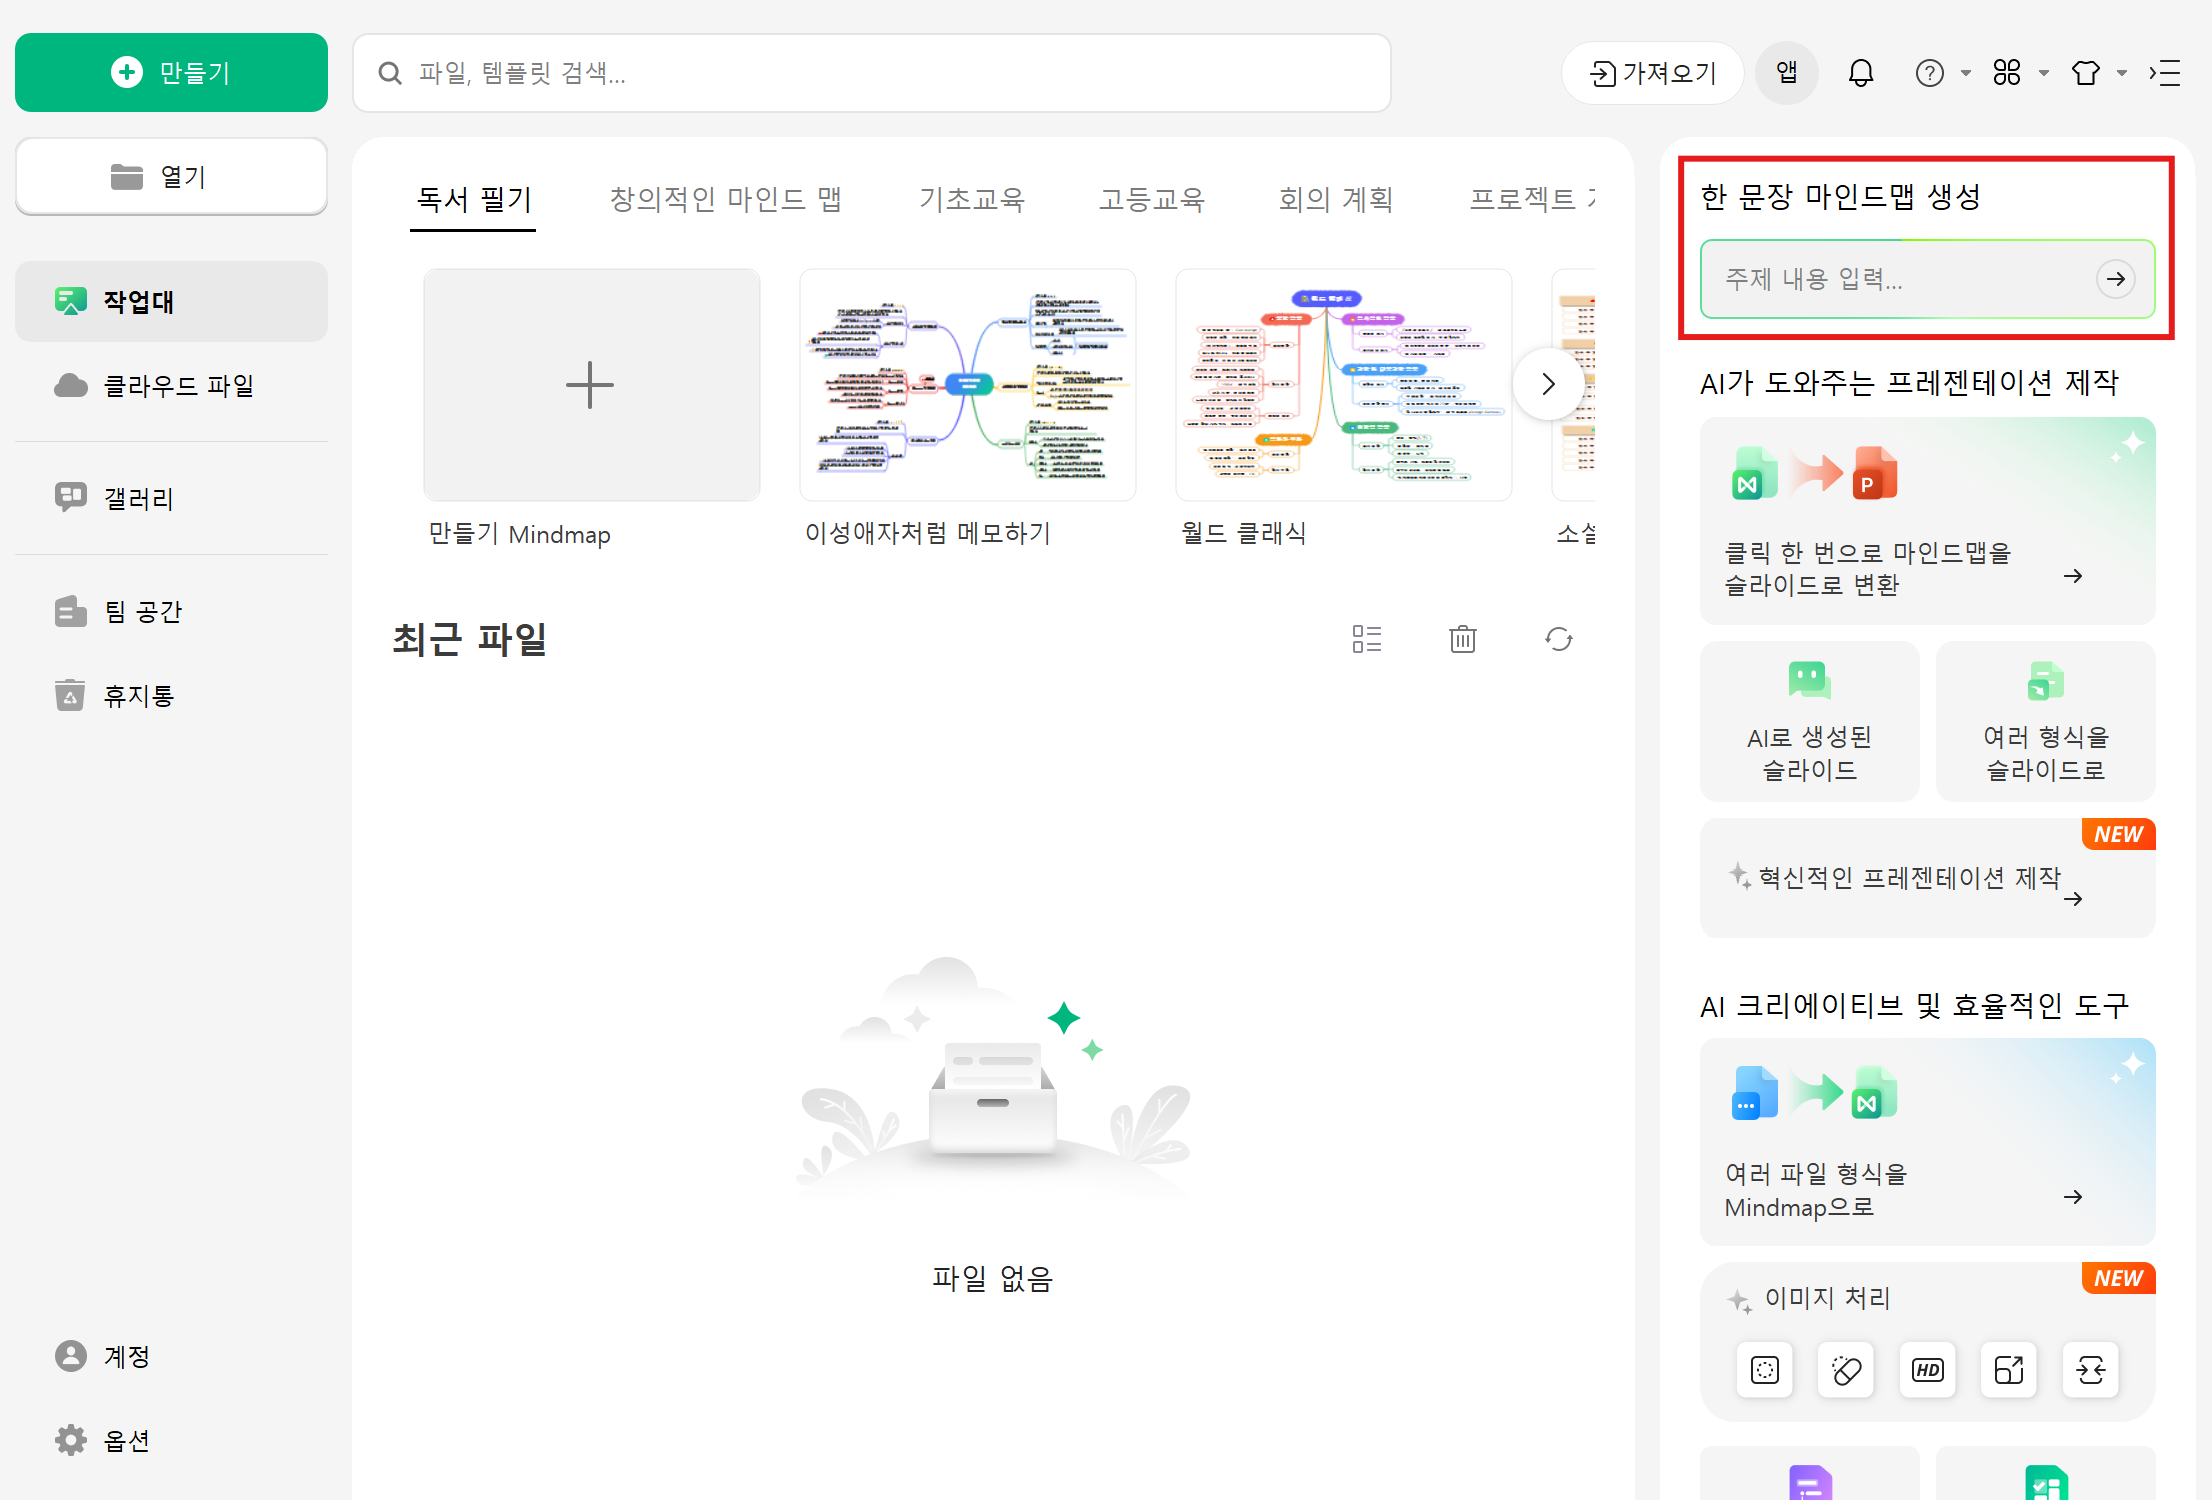
Task: Open the help question mark icon
Action: point(1930,73)
